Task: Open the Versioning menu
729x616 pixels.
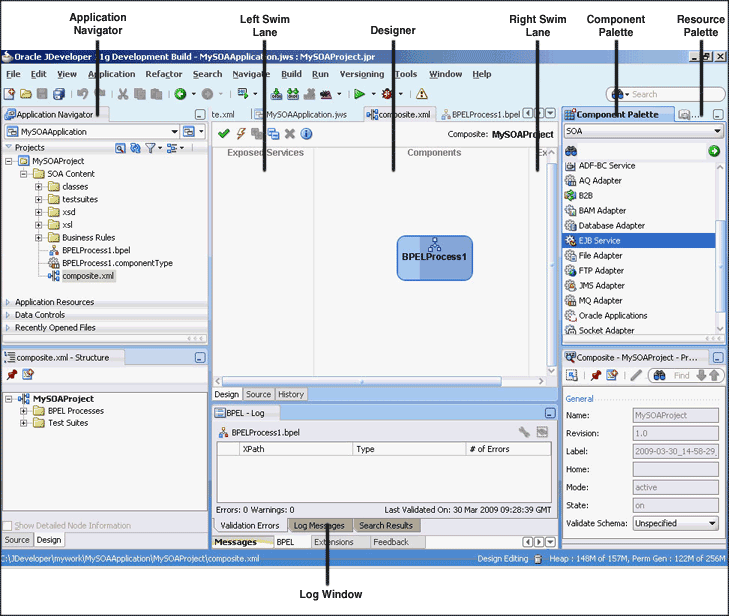Action: pos(362,74)
